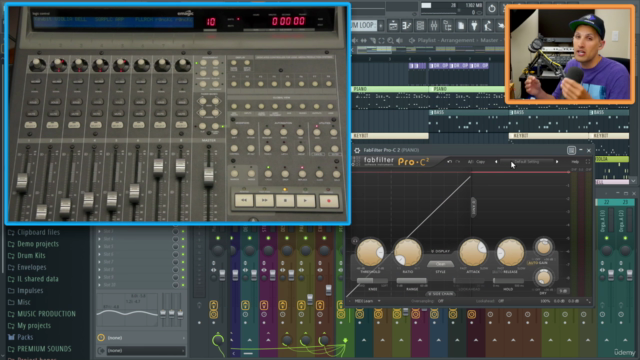Open the Browser view toolbar icon
This screenshot has width=640, height=360.
447,26
